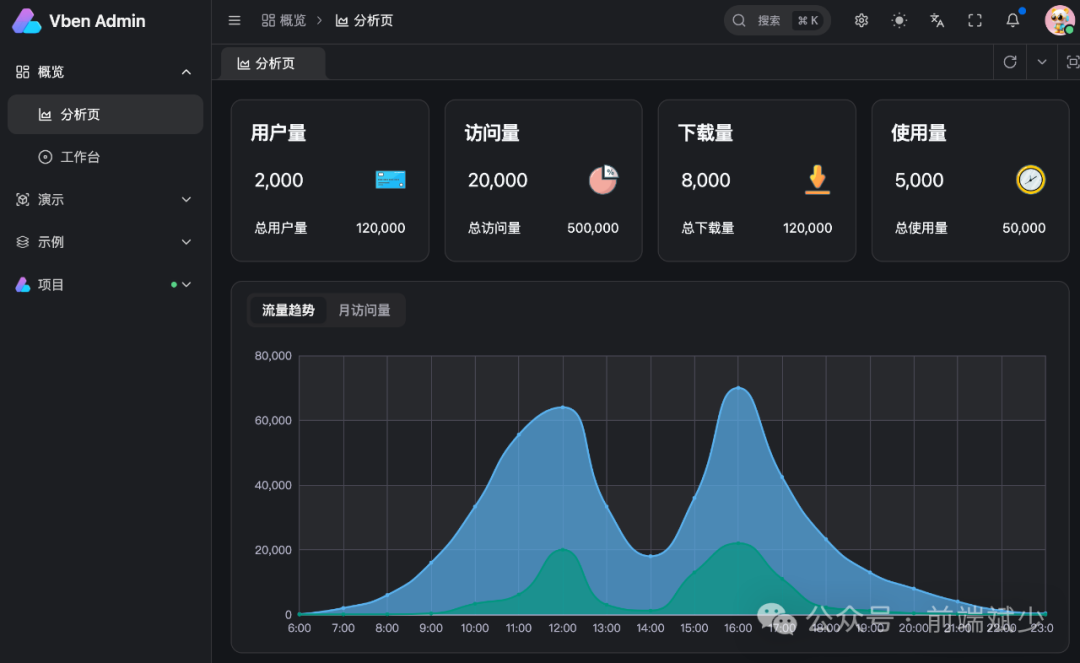The image size is (1080, 663).
Task: Open the tab actions dropdown chevron
Action: coord(1041,61)
